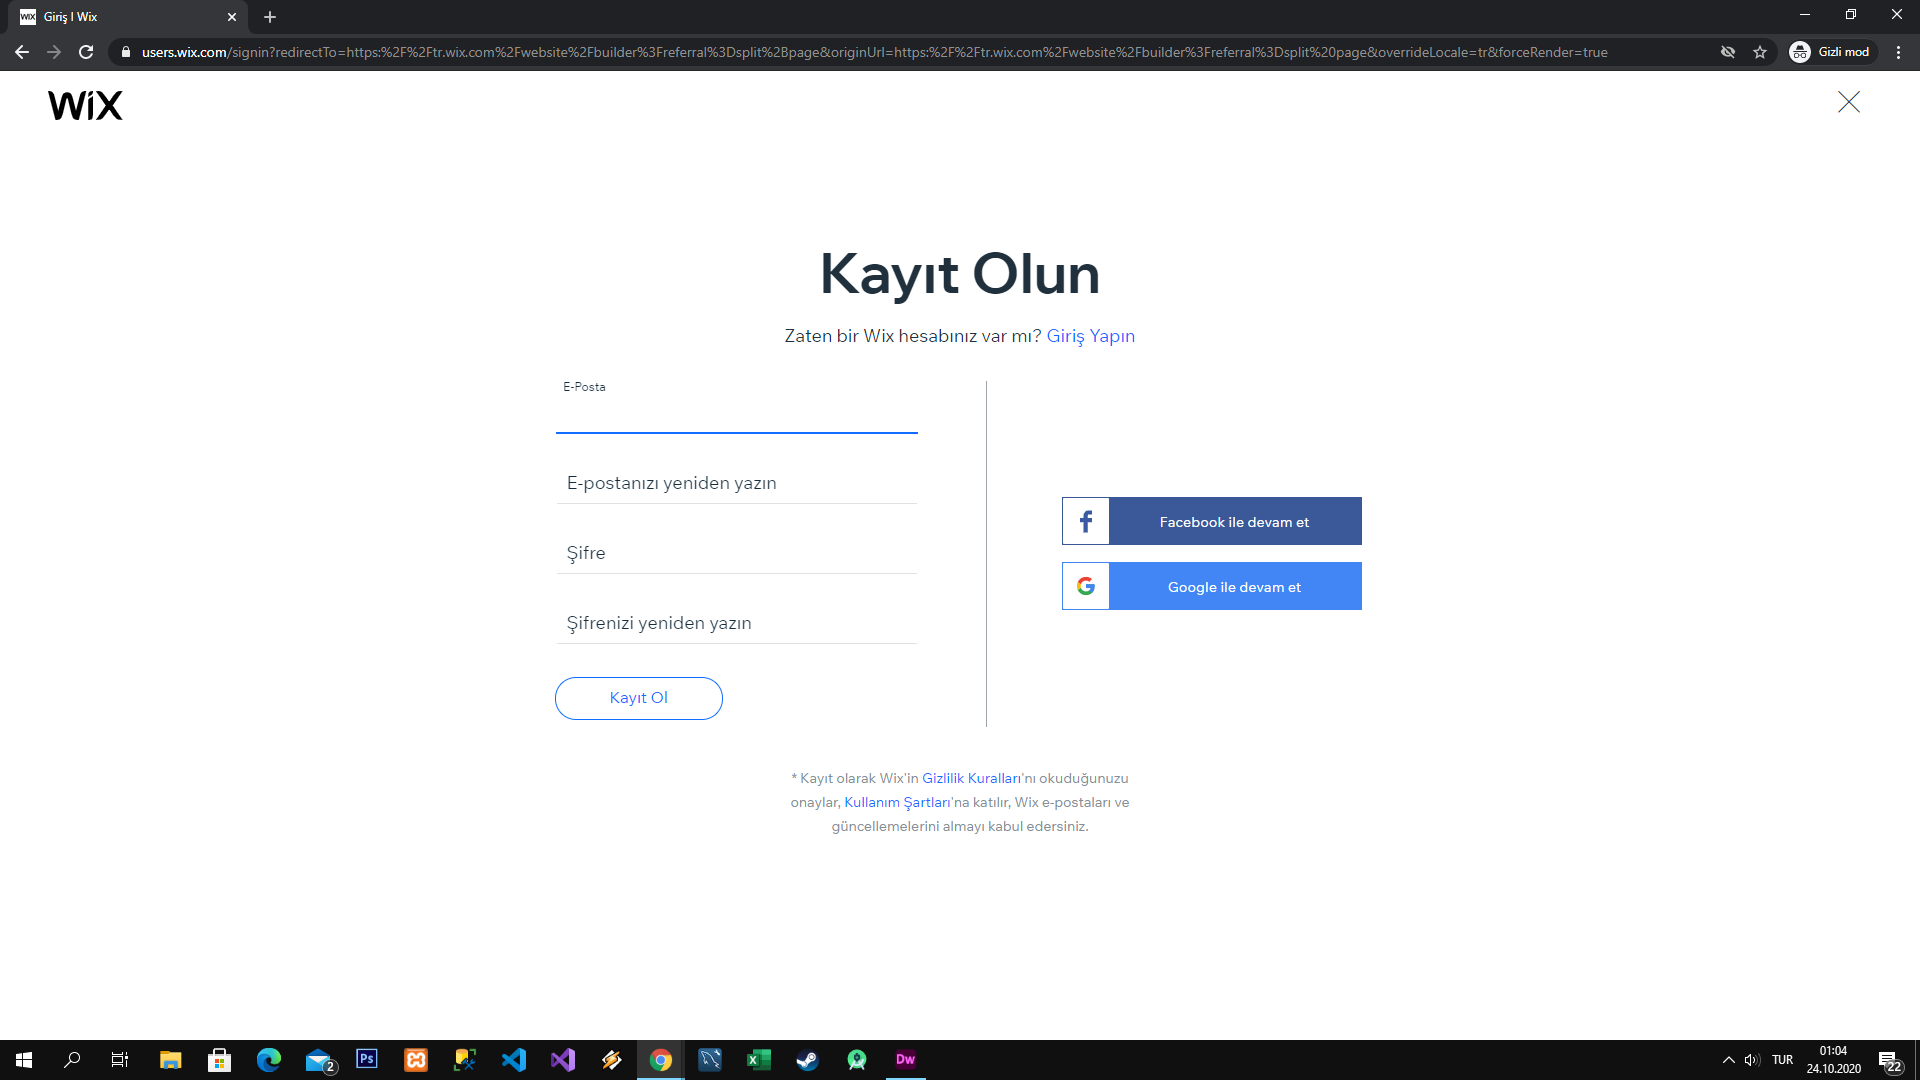Image resolution: width=1920 pixels, height=1080 pixels.
Task: Close the Wix sign-up page with the X
Action: [x=1849, y=102]
